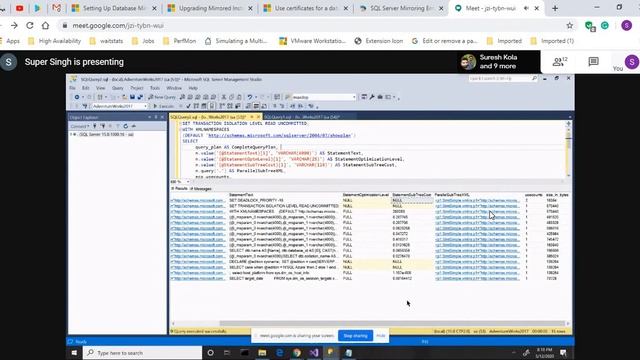Image resolution: width=640 pixels, height=360 pixels.
Task: Switch to the Messages tab
Action: pos(201,189)
